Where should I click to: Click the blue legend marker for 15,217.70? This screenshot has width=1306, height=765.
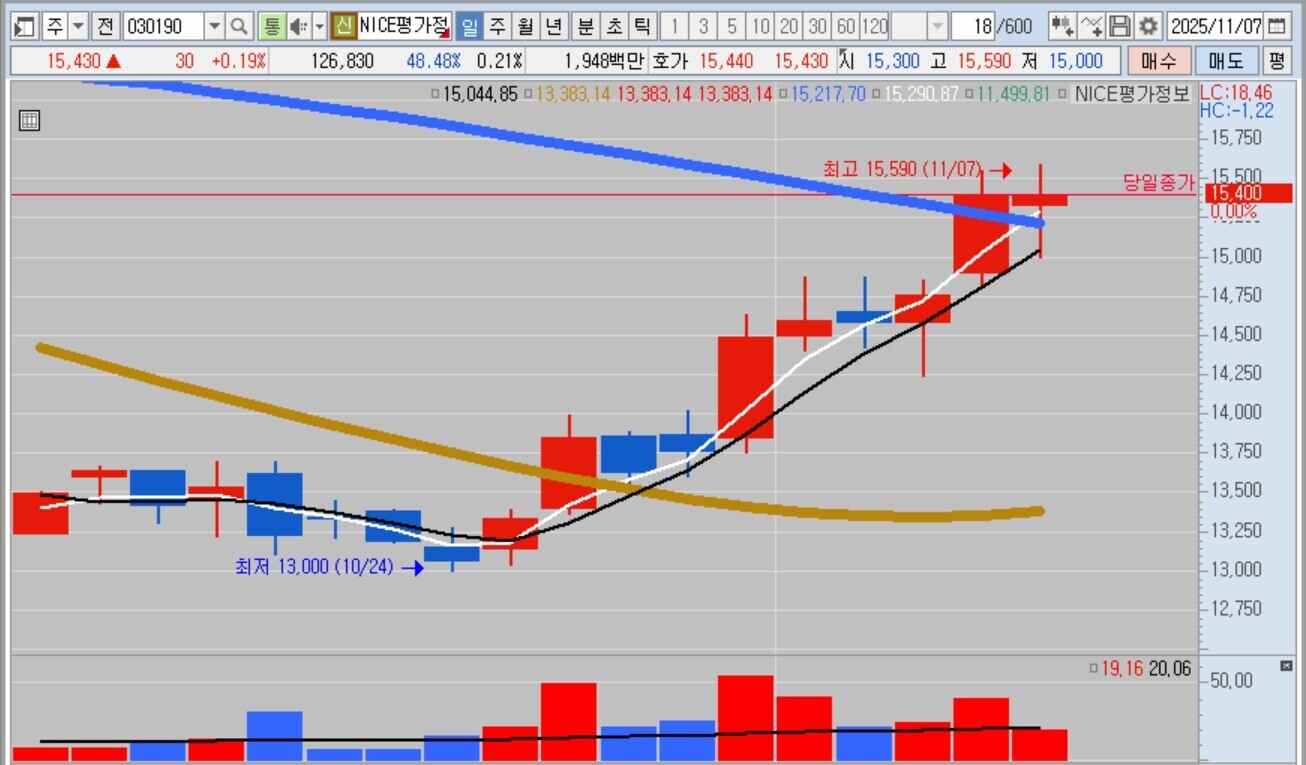[x=784, y=95]
